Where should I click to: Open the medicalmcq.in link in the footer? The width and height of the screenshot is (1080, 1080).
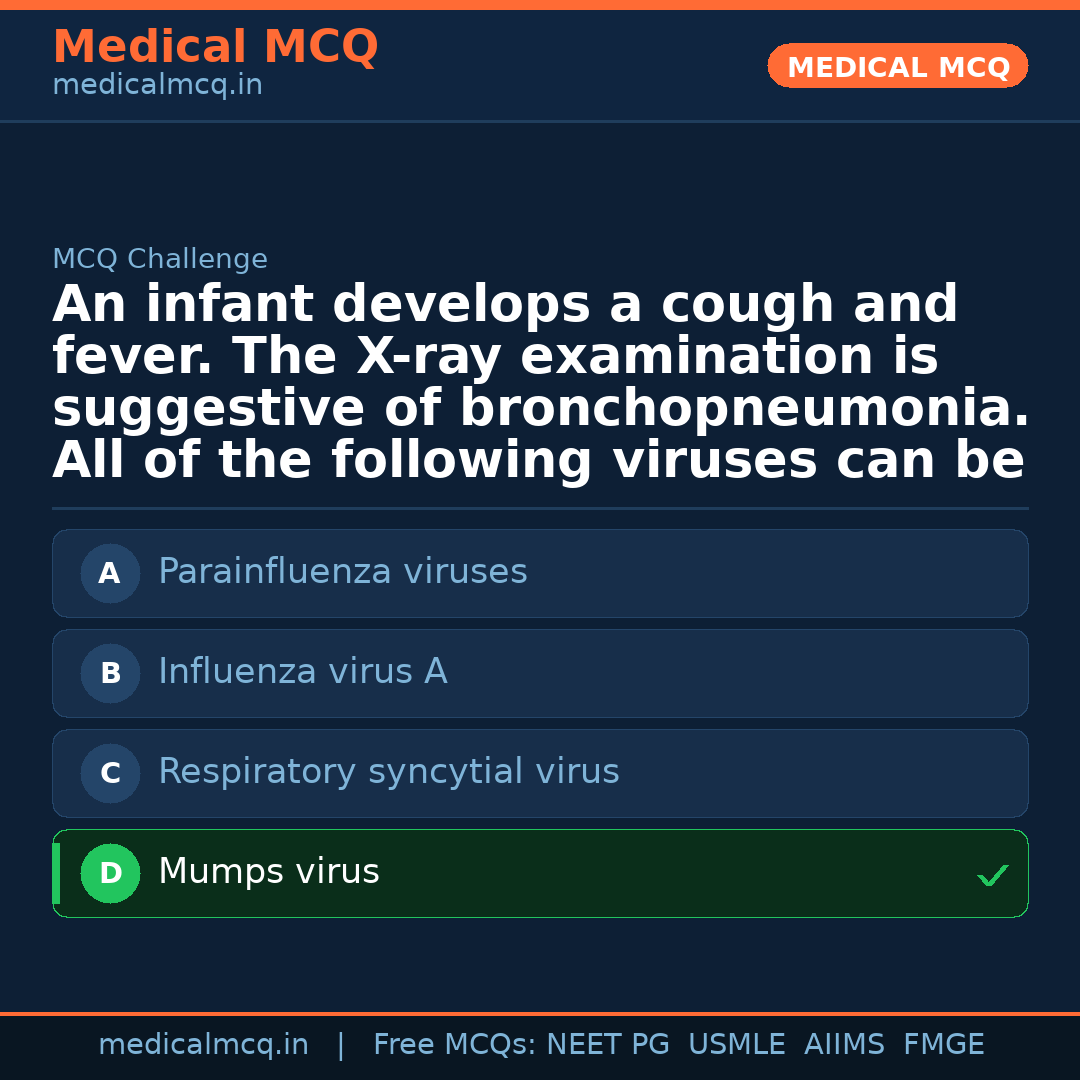coord(203,1045)
